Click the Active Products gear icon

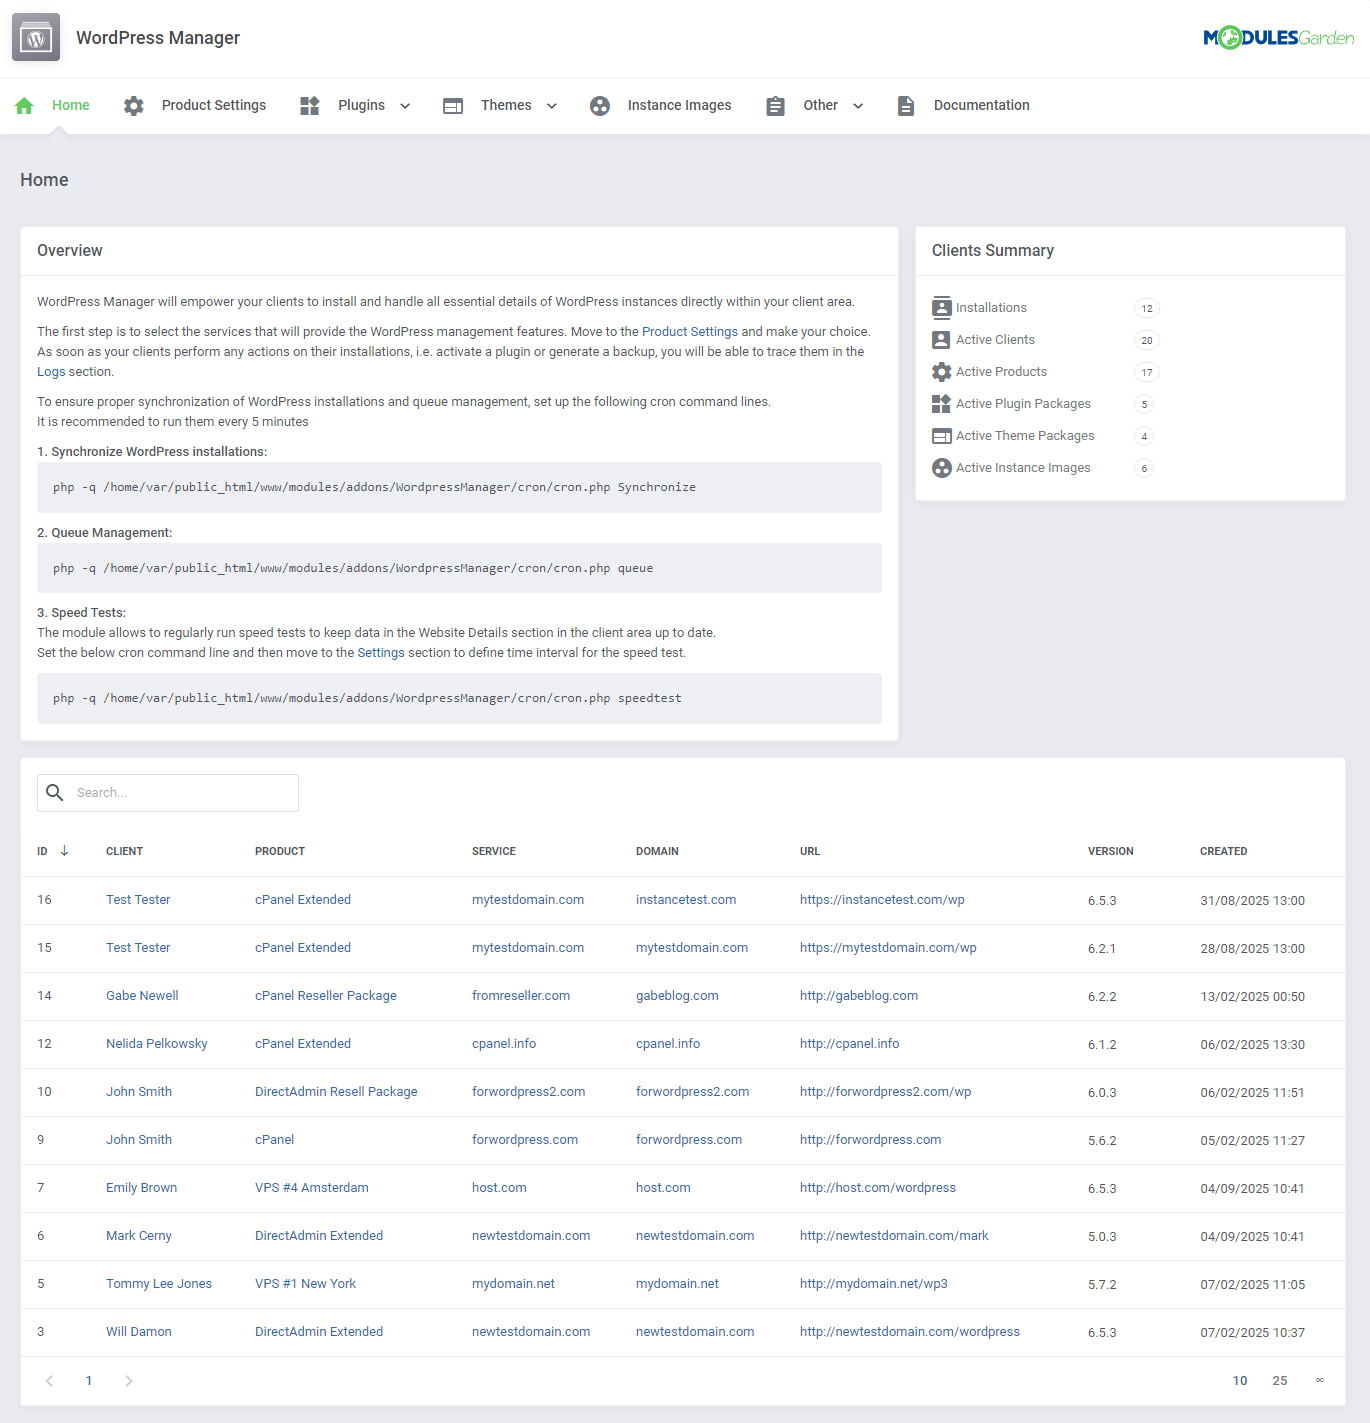pos(941,371)
